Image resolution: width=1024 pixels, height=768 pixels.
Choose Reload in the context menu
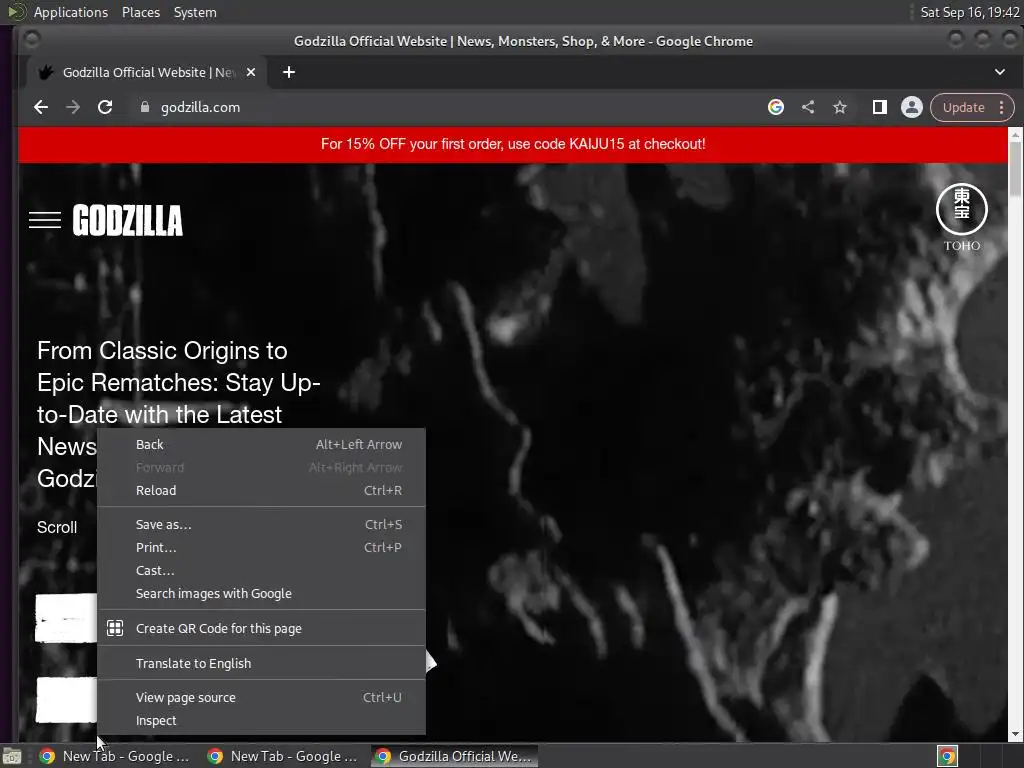click(x=261, y=490)
